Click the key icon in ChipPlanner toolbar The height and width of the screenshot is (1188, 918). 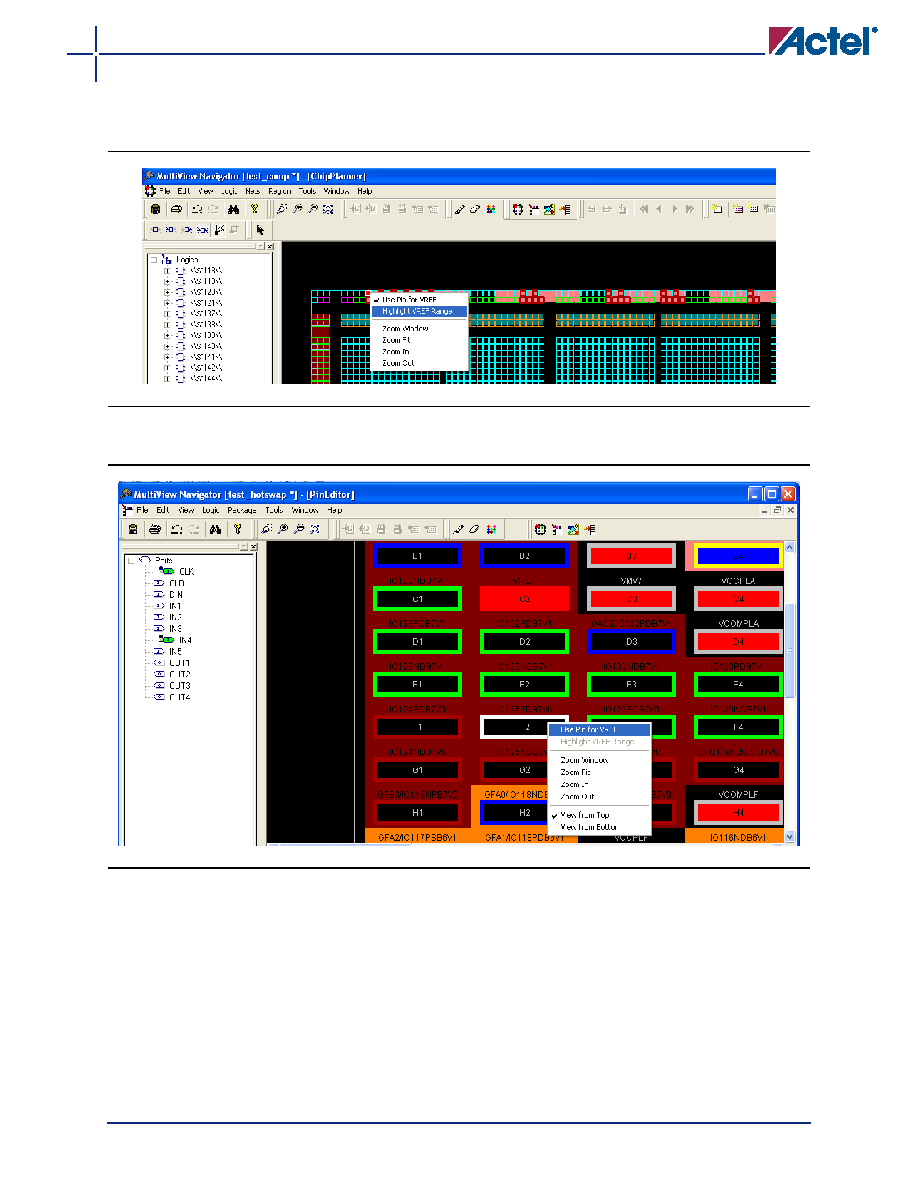click(x=254, y=209)
